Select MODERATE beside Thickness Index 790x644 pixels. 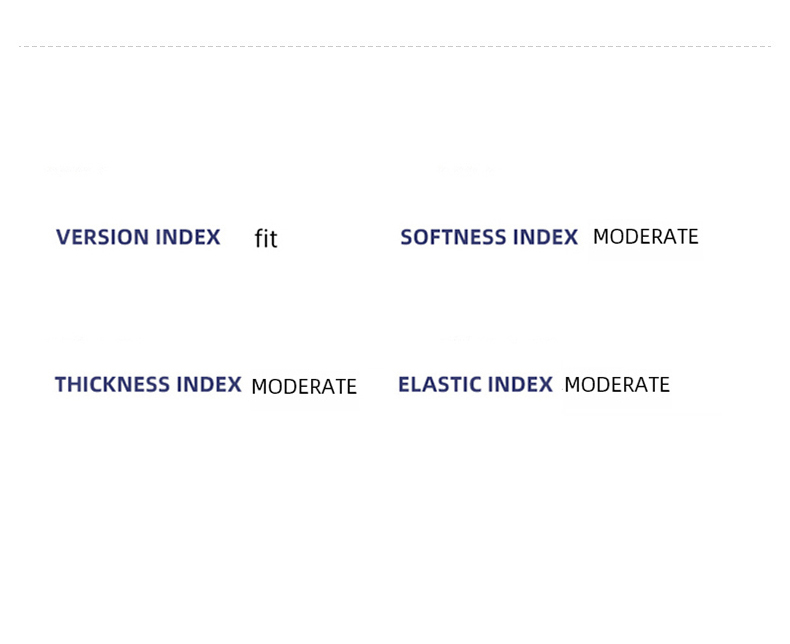coord(303,387)
